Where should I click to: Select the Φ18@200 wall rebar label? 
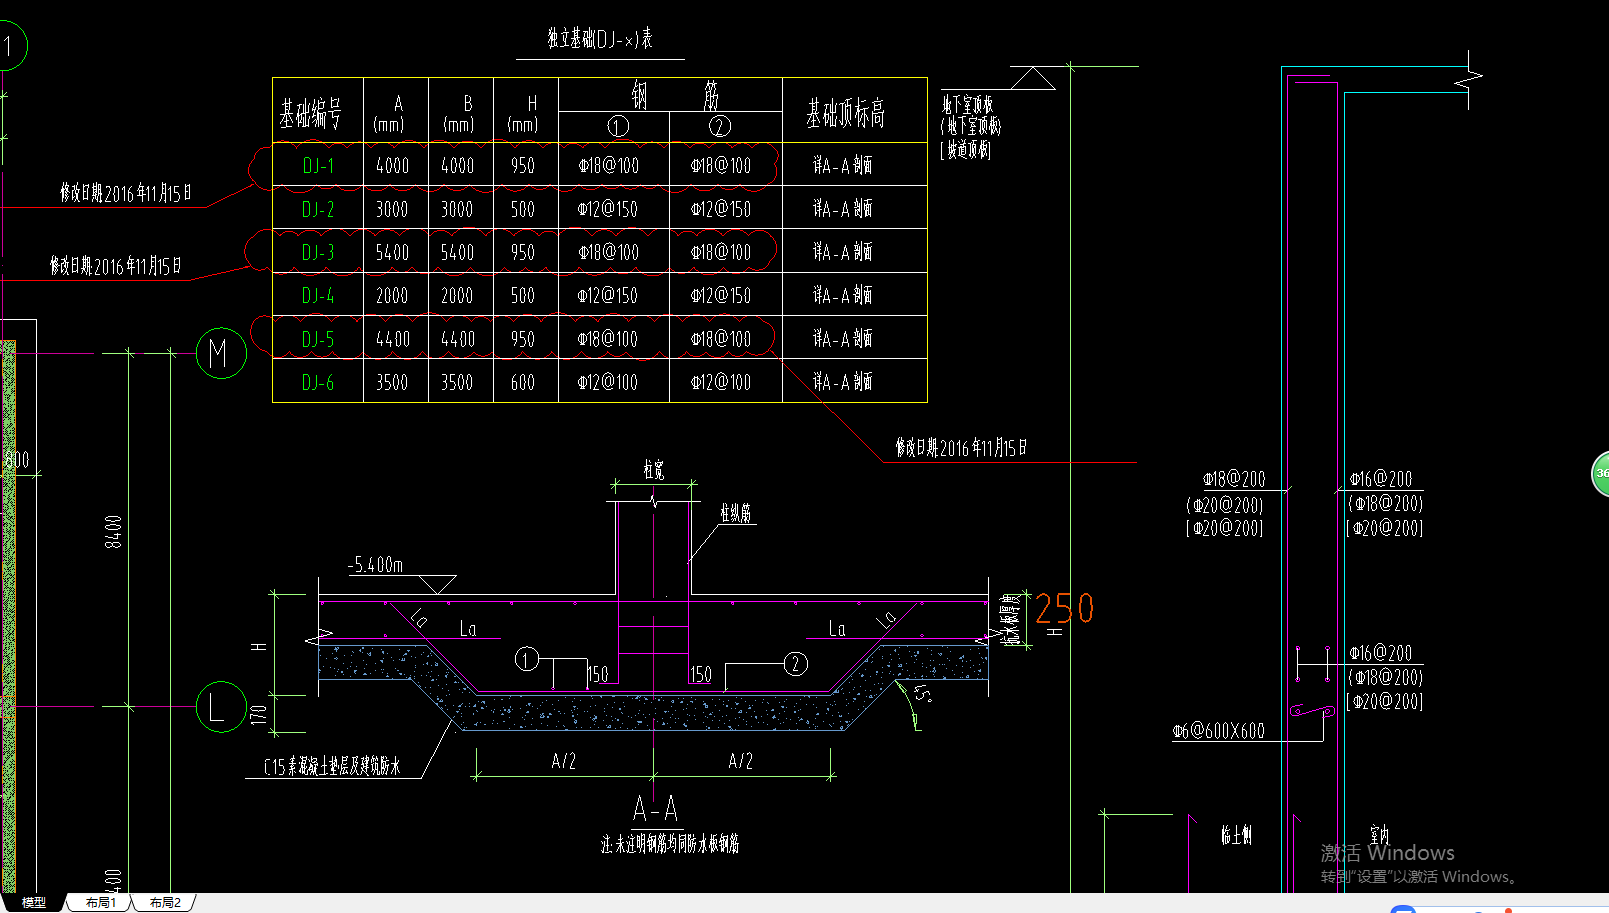[1234, 479]
